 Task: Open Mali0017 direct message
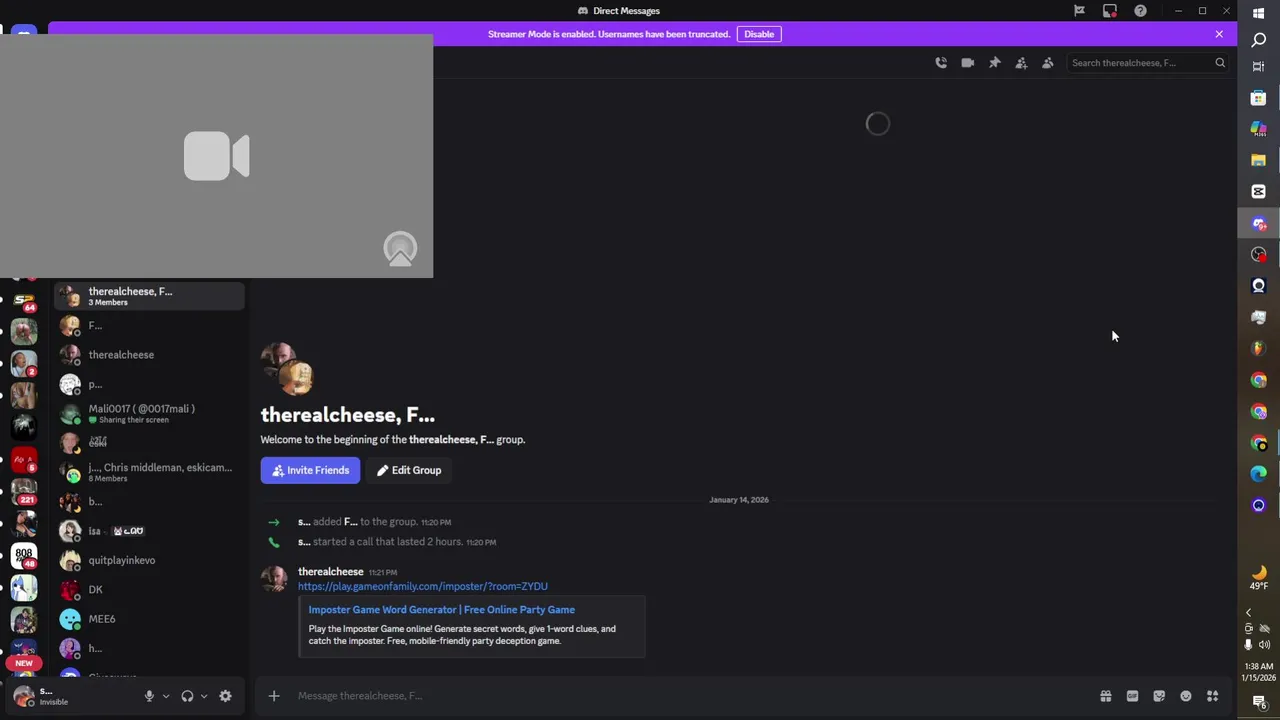pyautogui.click(x=149, y=414)
